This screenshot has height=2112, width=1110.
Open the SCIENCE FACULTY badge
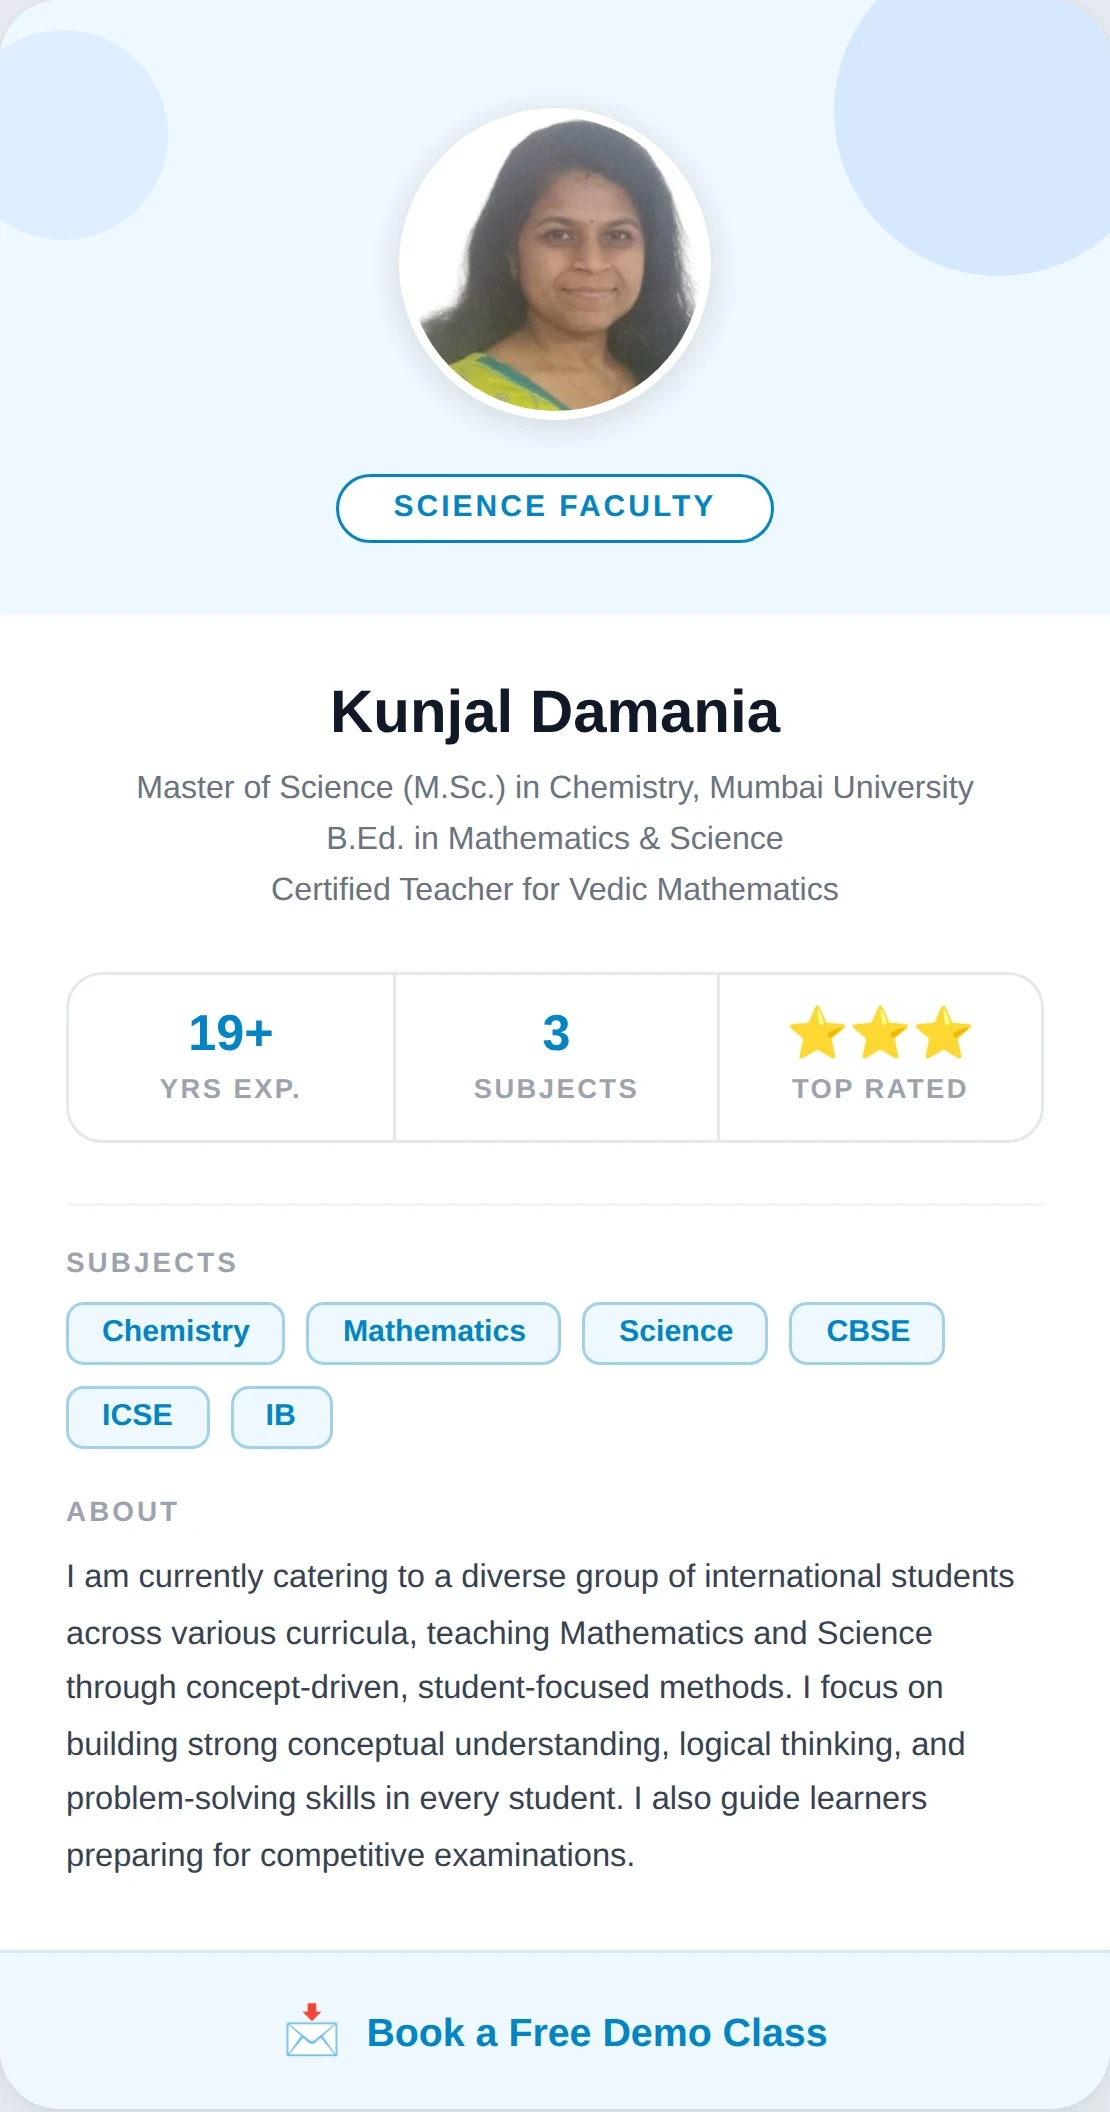coord(554,507)
